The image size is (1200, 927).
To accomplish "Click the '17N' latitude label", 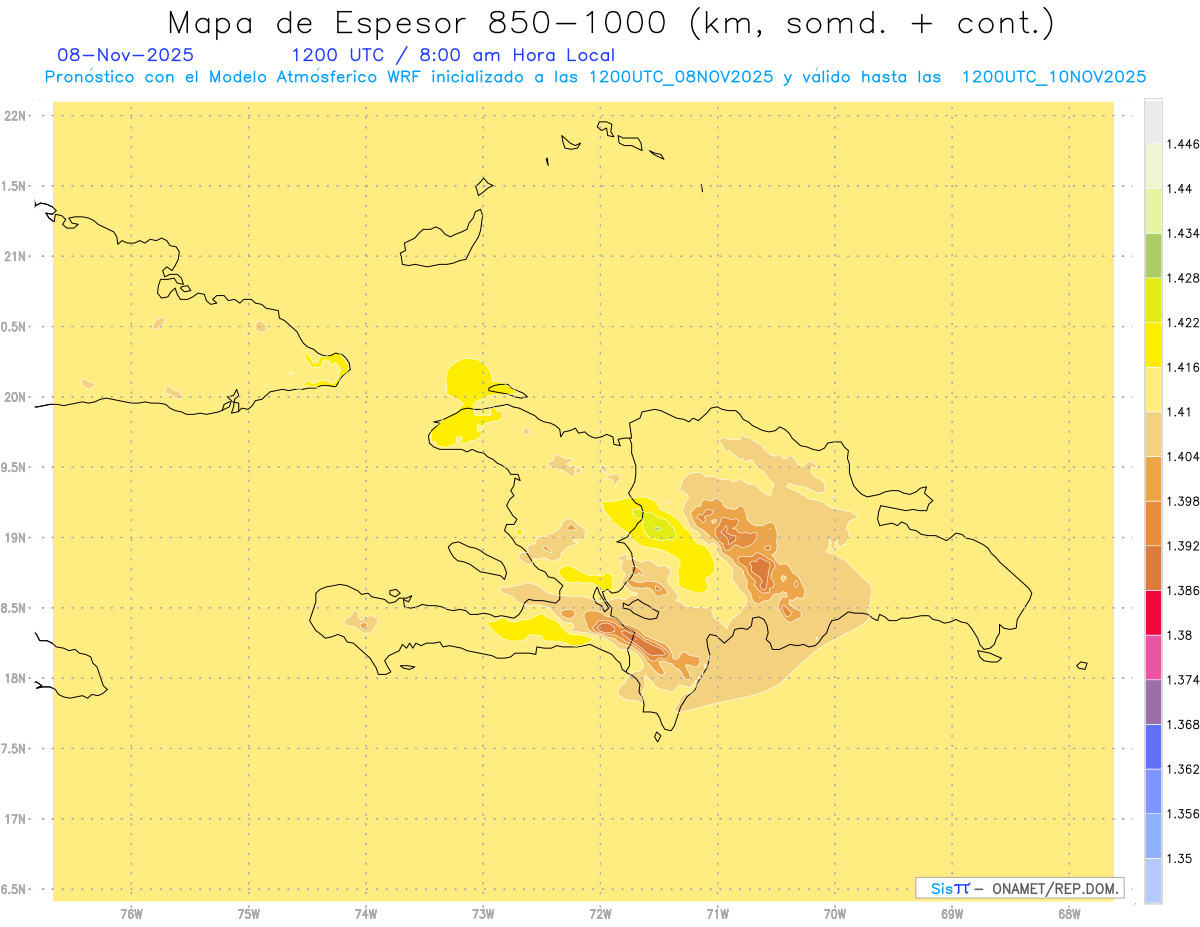I will tap(15, 819).
